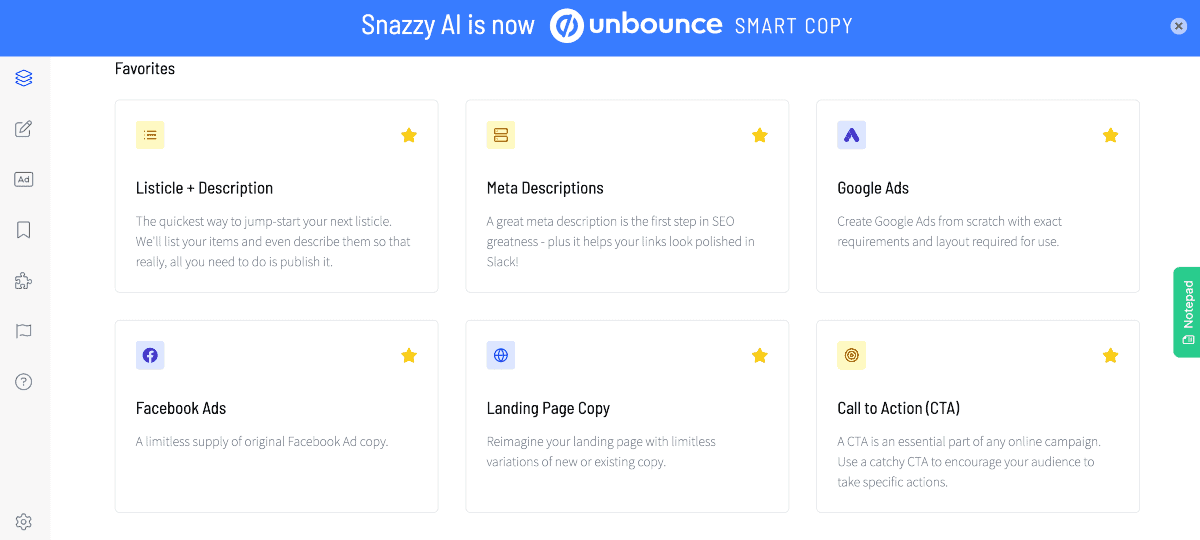Image resolution: width=1200 pixels, height=540 pixels.
Task: Open the templates stack icon in sidebar
Action: coord(24,78)
